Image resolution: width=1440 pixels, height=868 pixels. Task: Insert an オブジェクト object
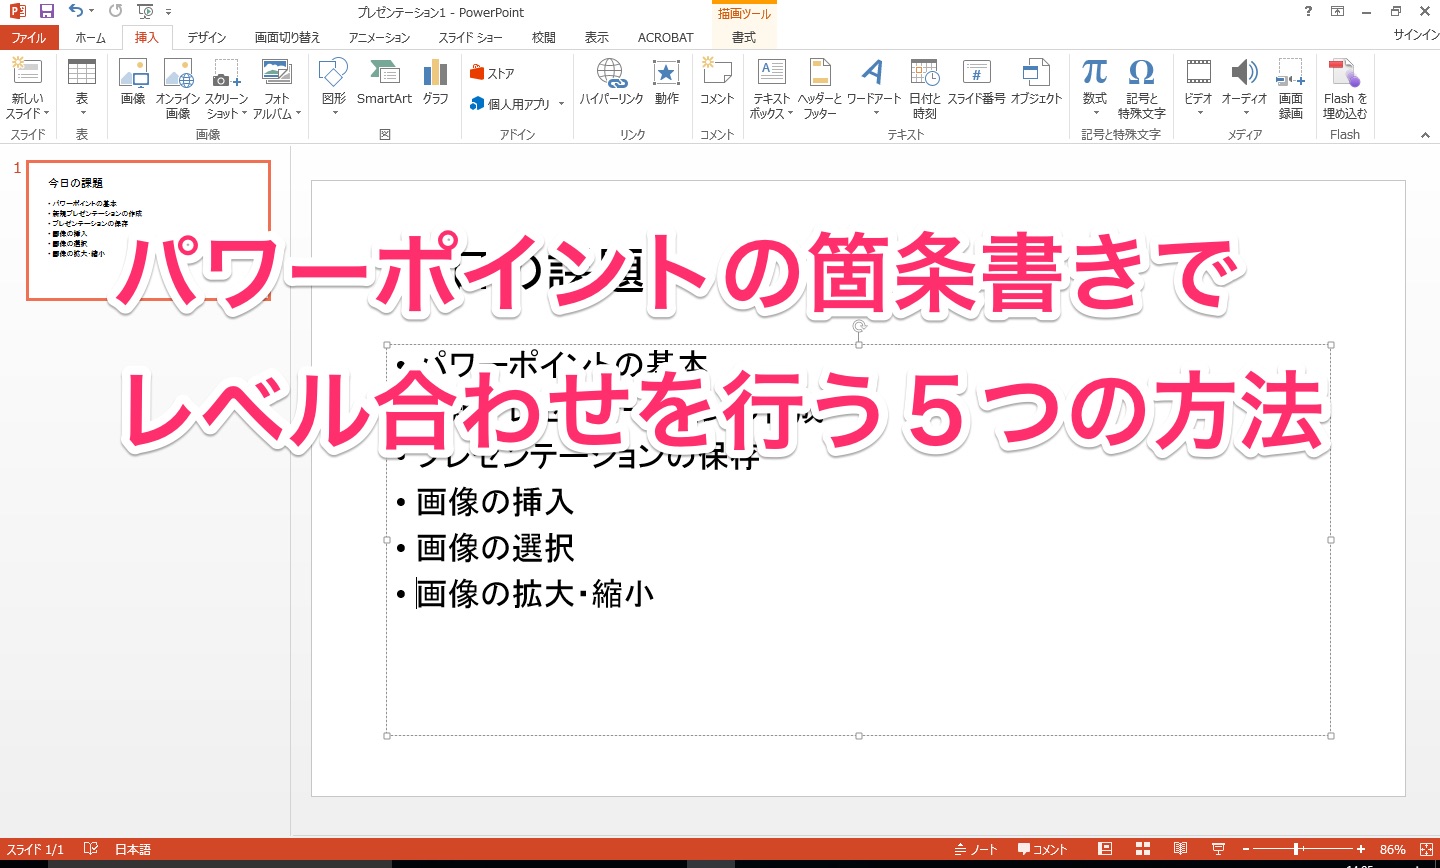(x=1036, y=82)
